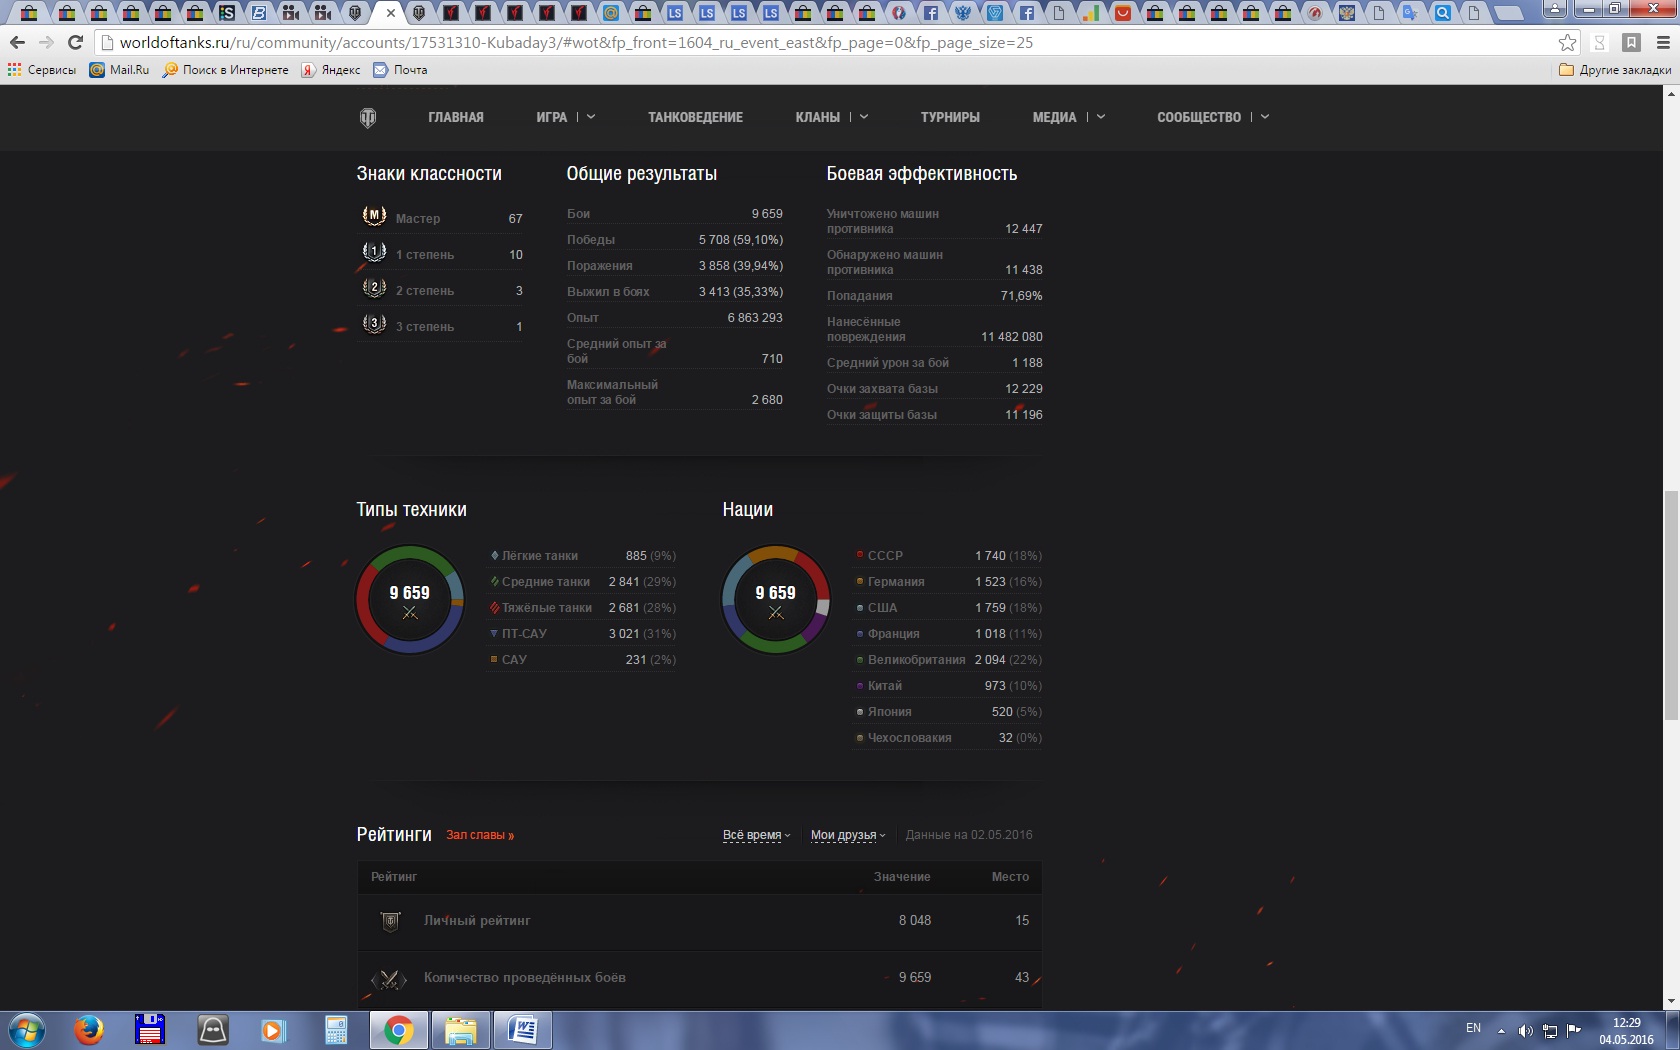Go forward in the browser history
This screenshot has width=1680, height=1050.
(46, 42)
